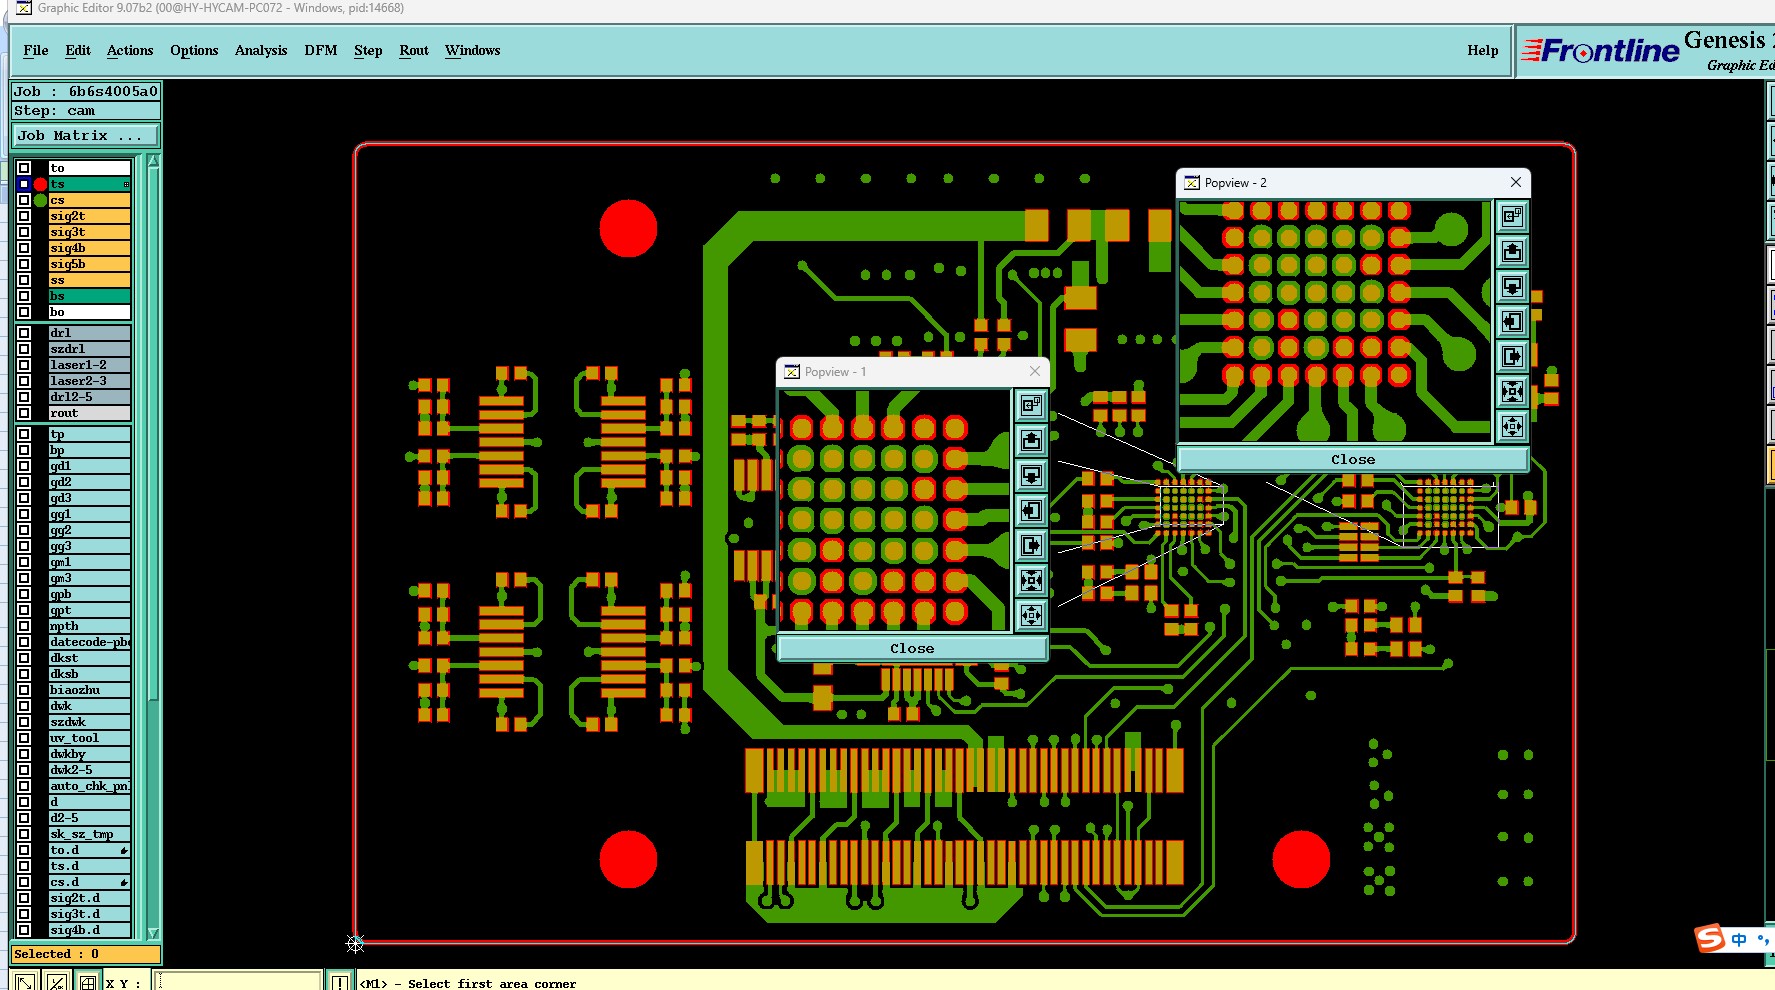Toggle the checkbox for layer cs
The width and height of the screenshot is (1775, 990).
click(24, 200)
